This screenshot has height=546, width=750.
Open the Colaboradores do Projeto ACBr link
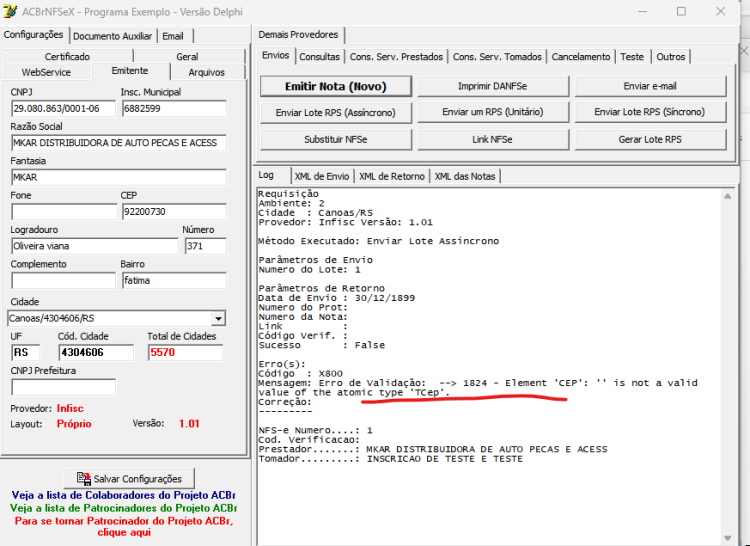tap(123, 495)
